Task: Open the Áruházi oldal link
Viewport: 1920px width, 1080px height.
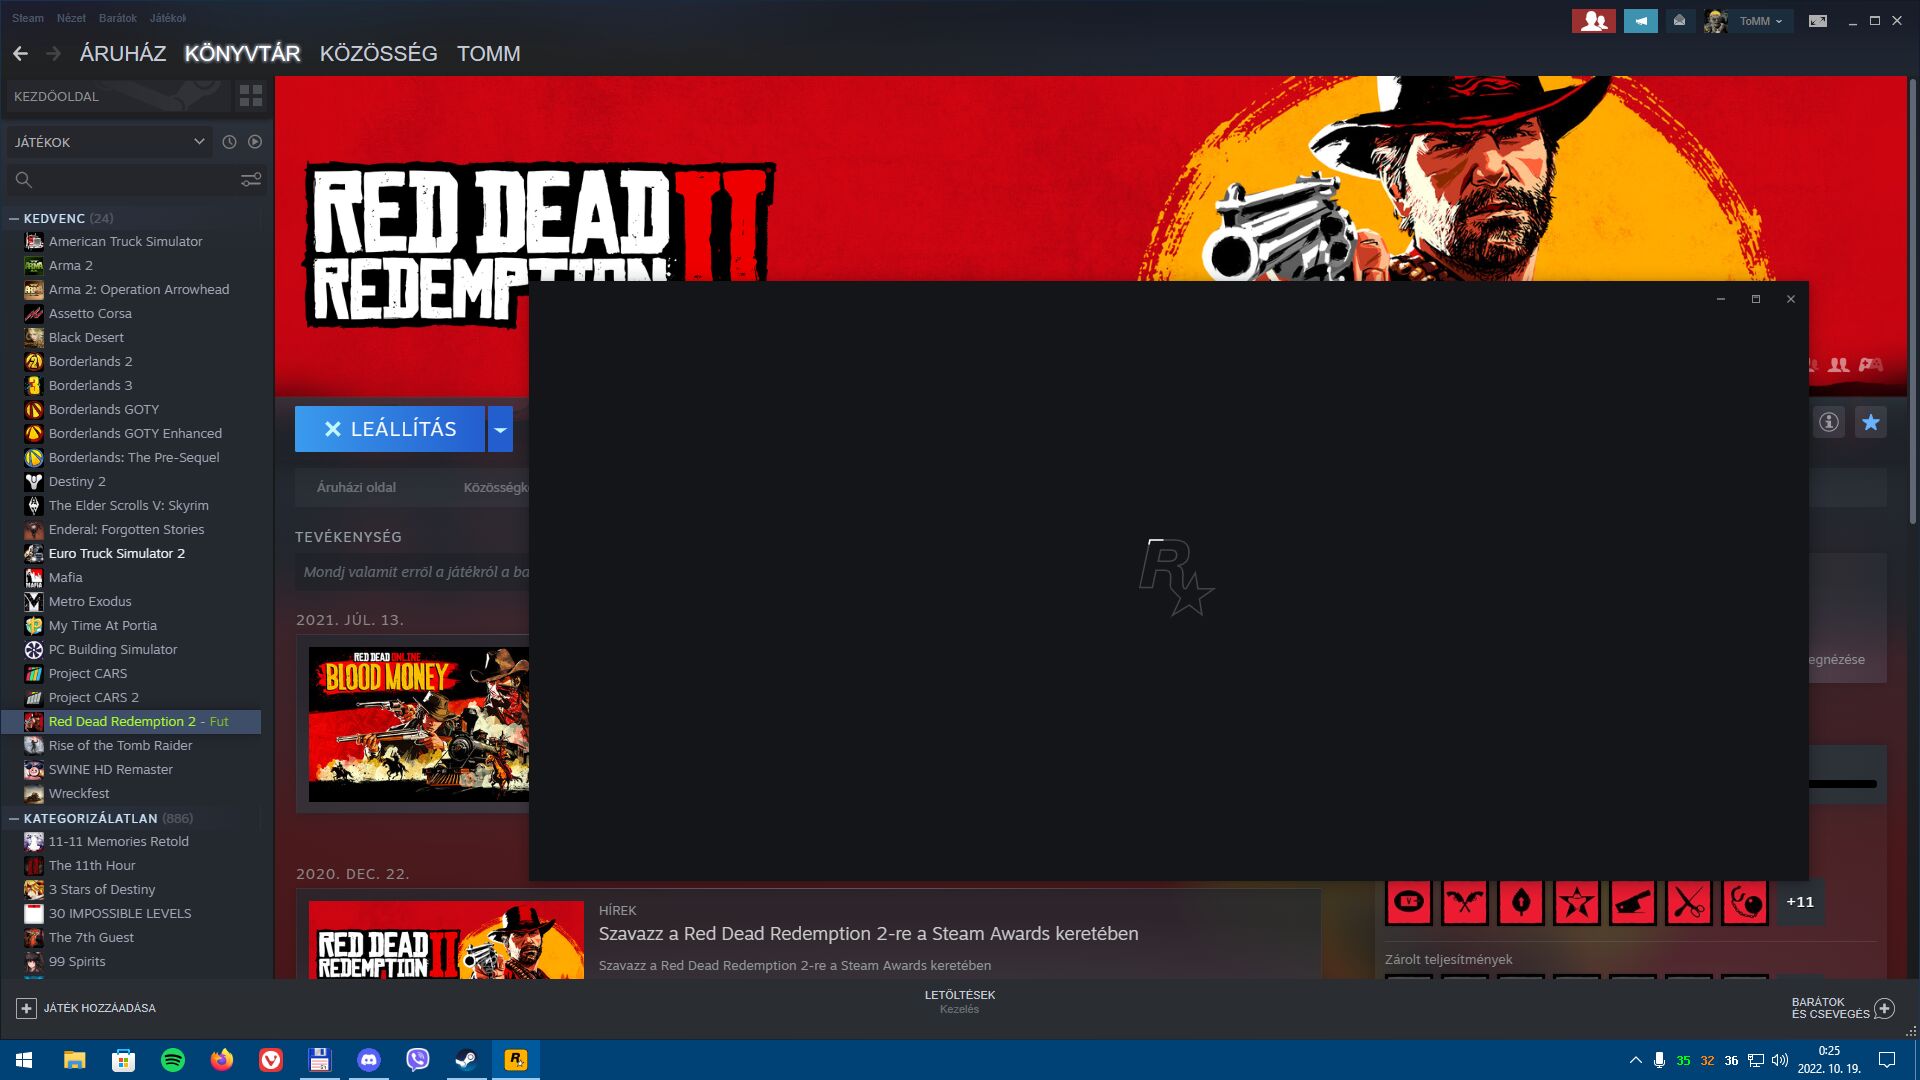Action: coord(356,487)
